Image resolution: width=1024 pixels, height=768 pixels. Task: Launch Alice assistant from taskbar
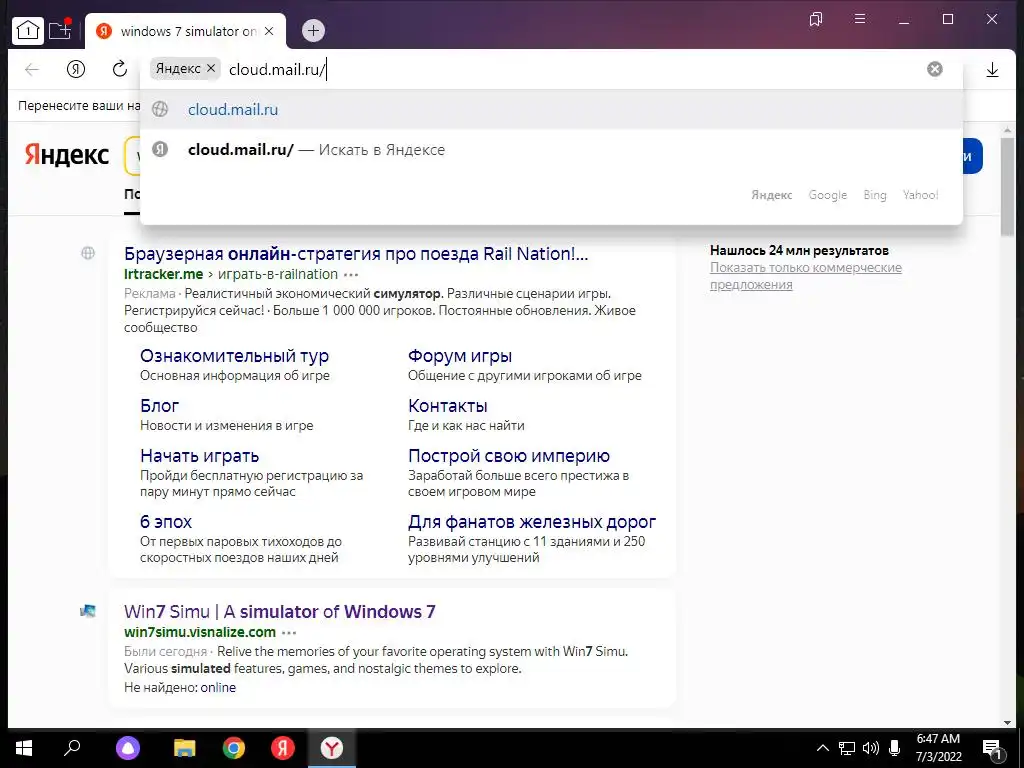pyautogui.click(x=127, y=748)
